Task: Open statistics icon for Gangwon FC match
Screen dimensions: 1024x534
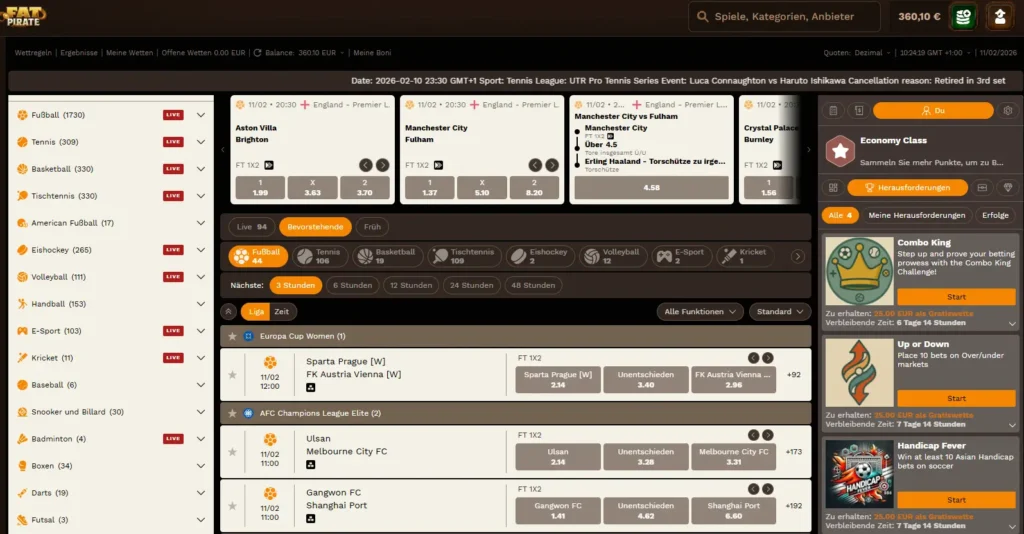Action: point(311,518)
